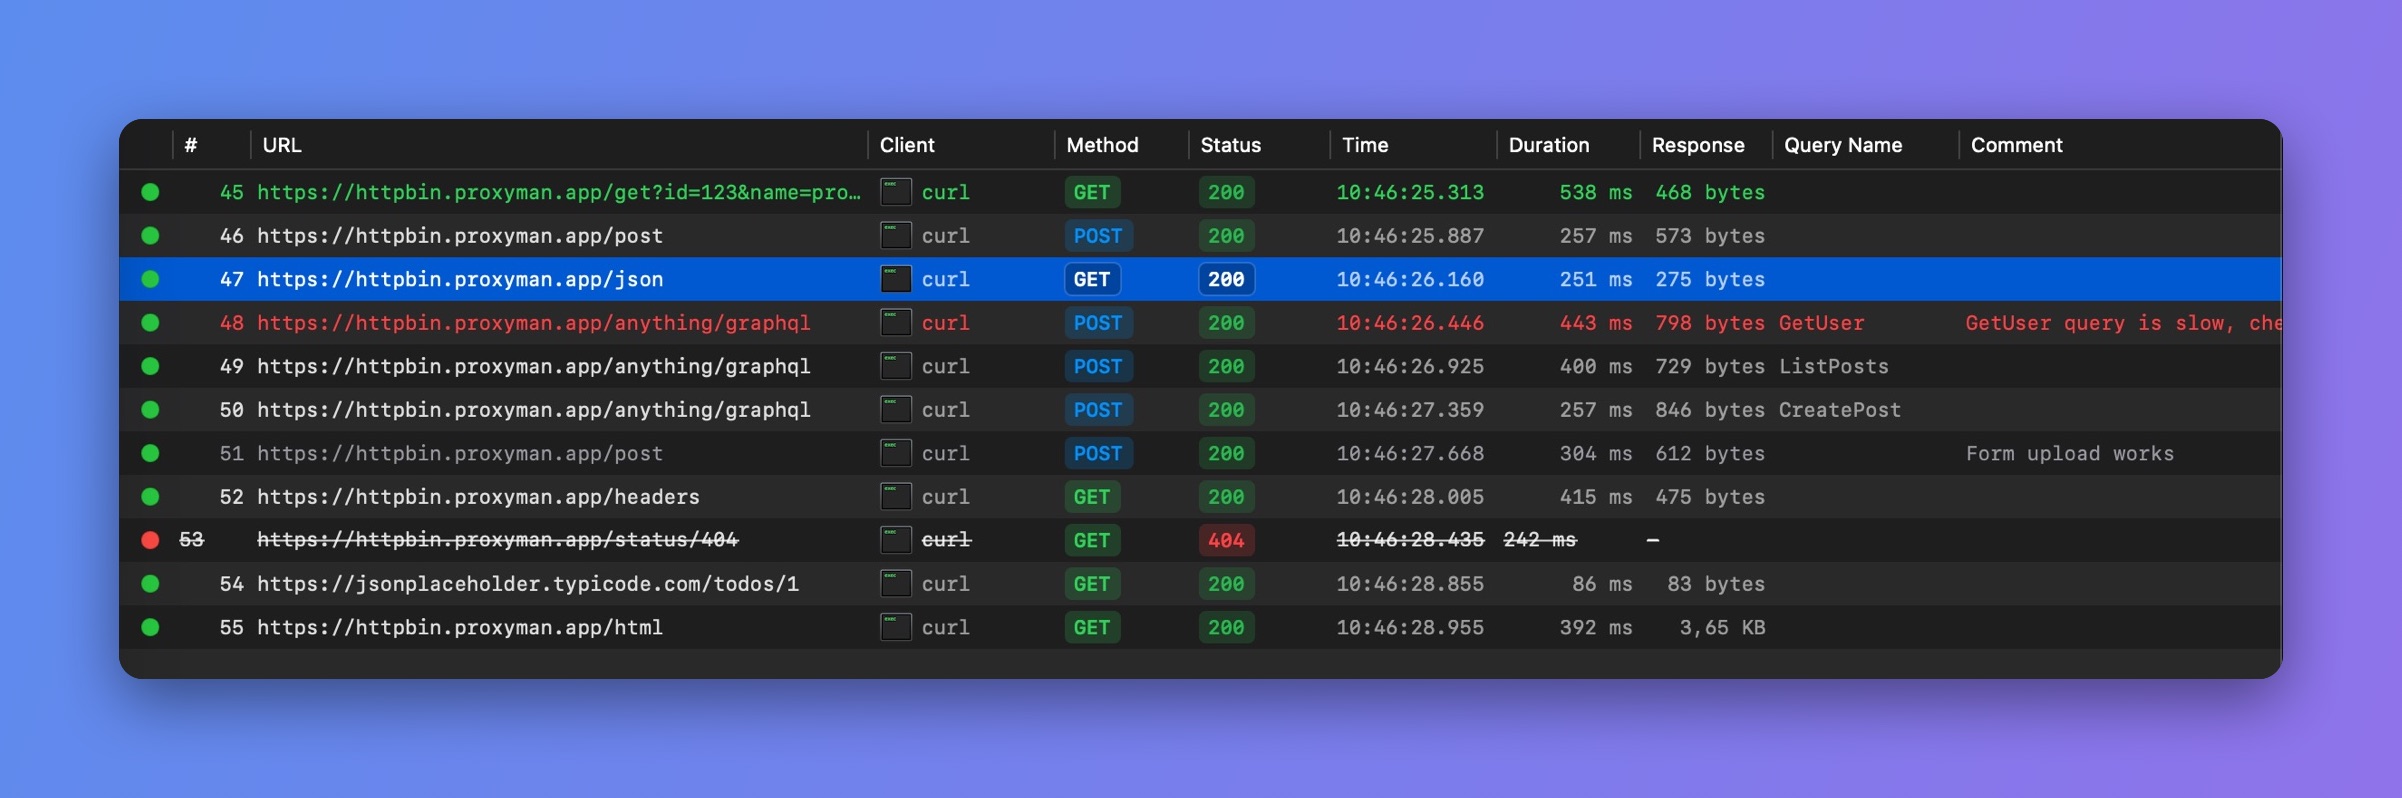2402x798 pixels.
Task: Sort by the Client column header
Action: (907, 145)
